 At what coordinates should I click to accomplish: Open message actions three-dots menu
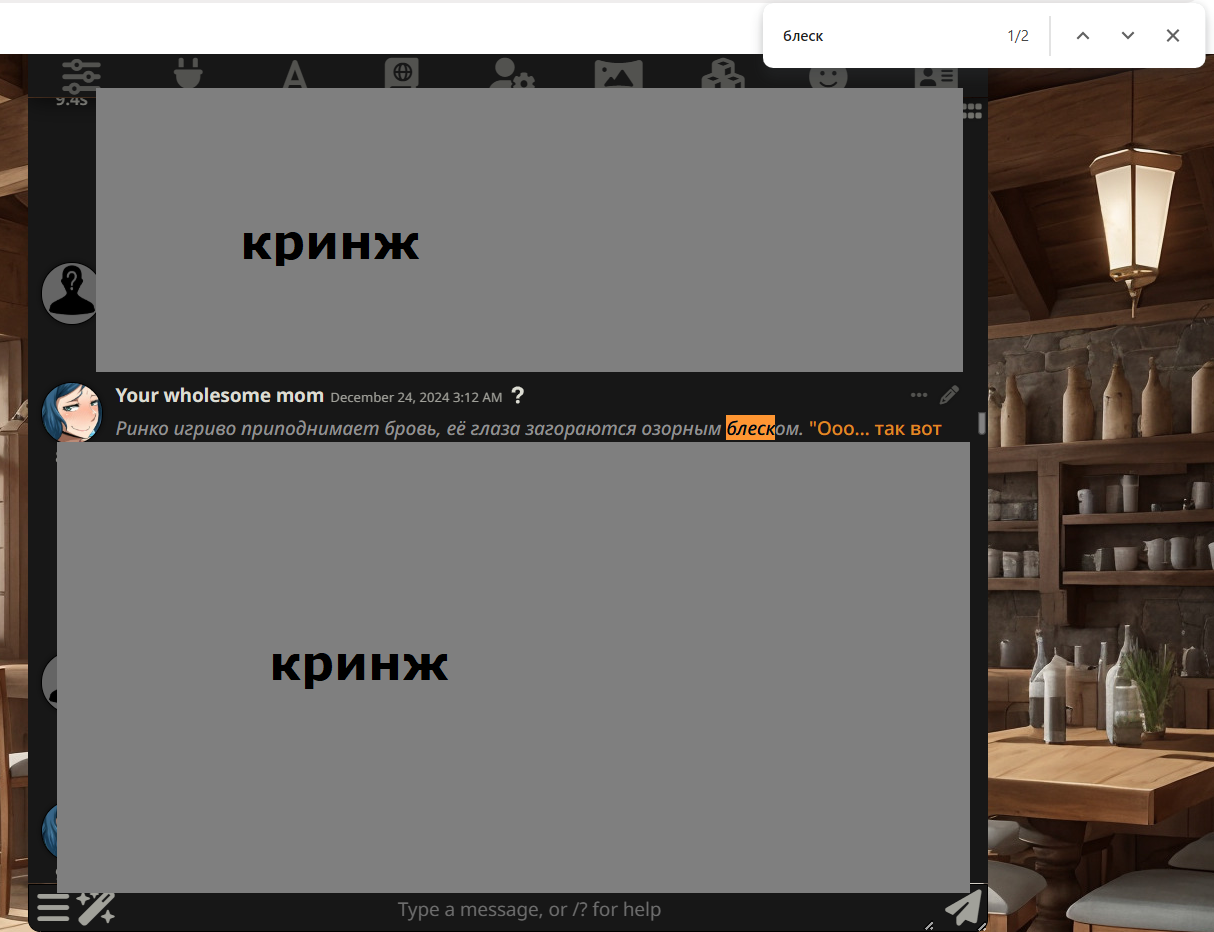919,395
